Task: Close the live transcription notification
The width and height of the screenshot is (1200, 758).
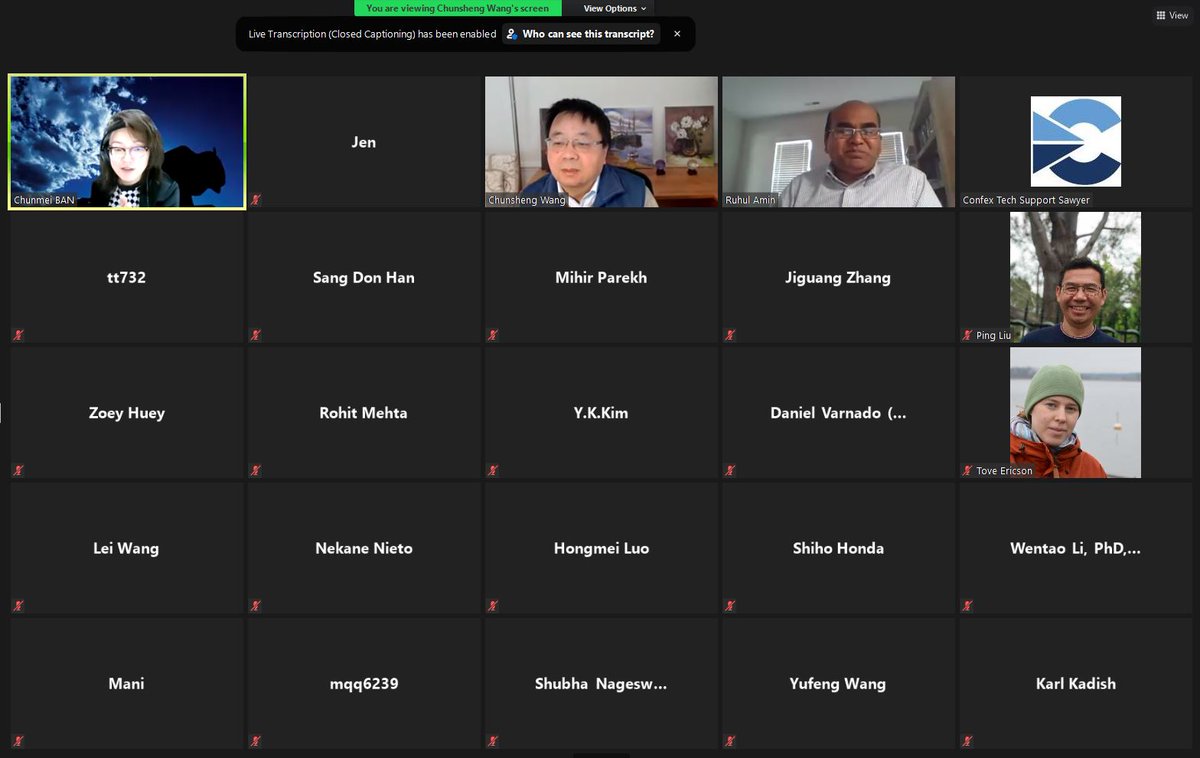Action: pyautogui.click(x=677, y=34)
